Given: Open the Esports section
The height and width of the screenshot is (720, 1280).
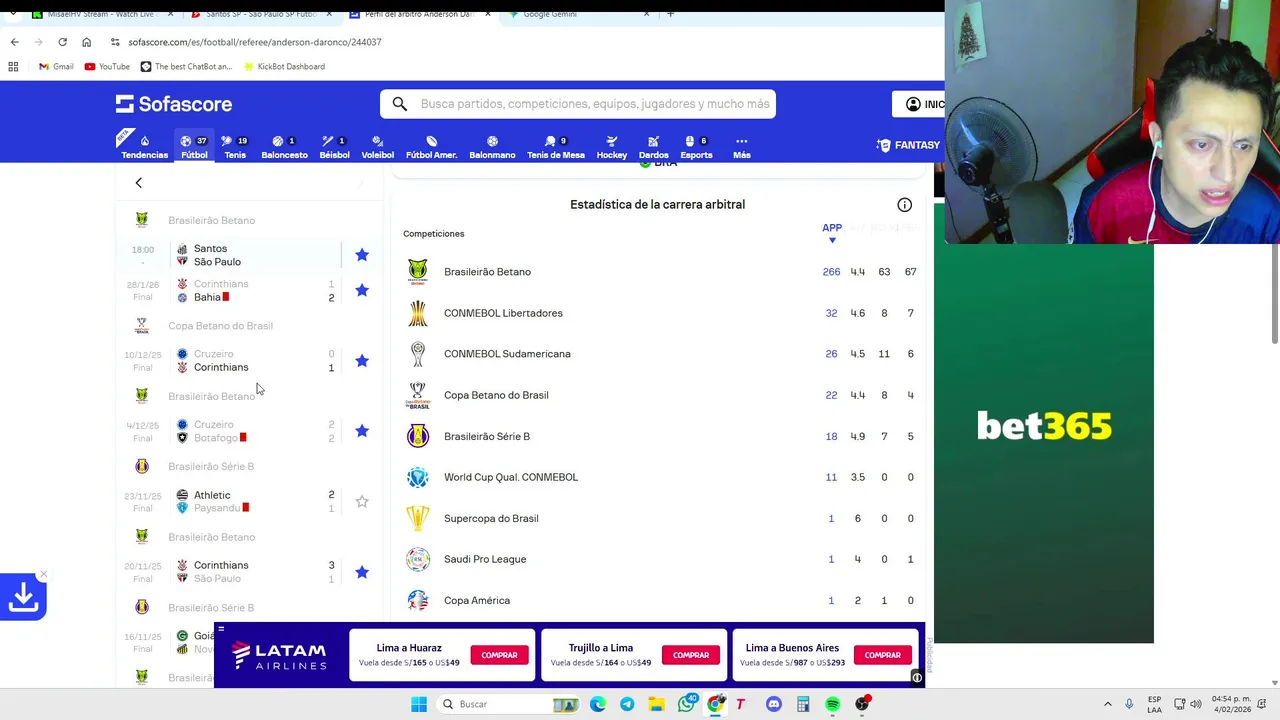Looking at the screenshot, I should (x=696, y=146).
